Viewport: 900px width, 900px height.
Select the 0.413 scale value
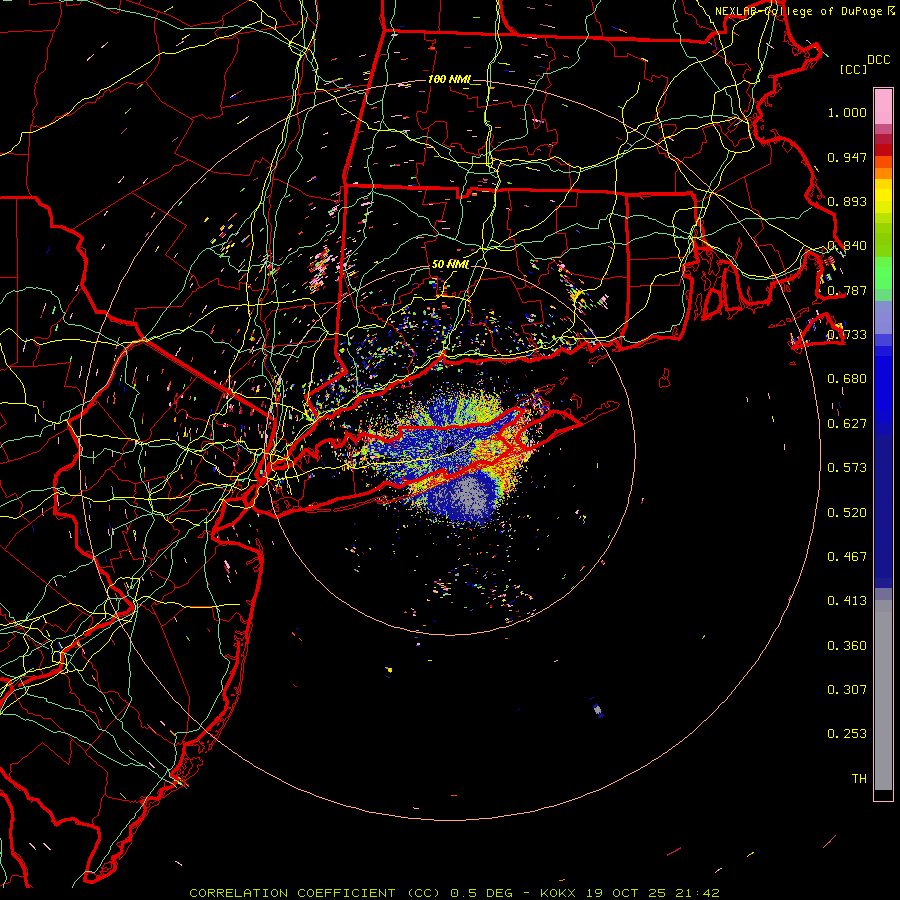point(847,601)
